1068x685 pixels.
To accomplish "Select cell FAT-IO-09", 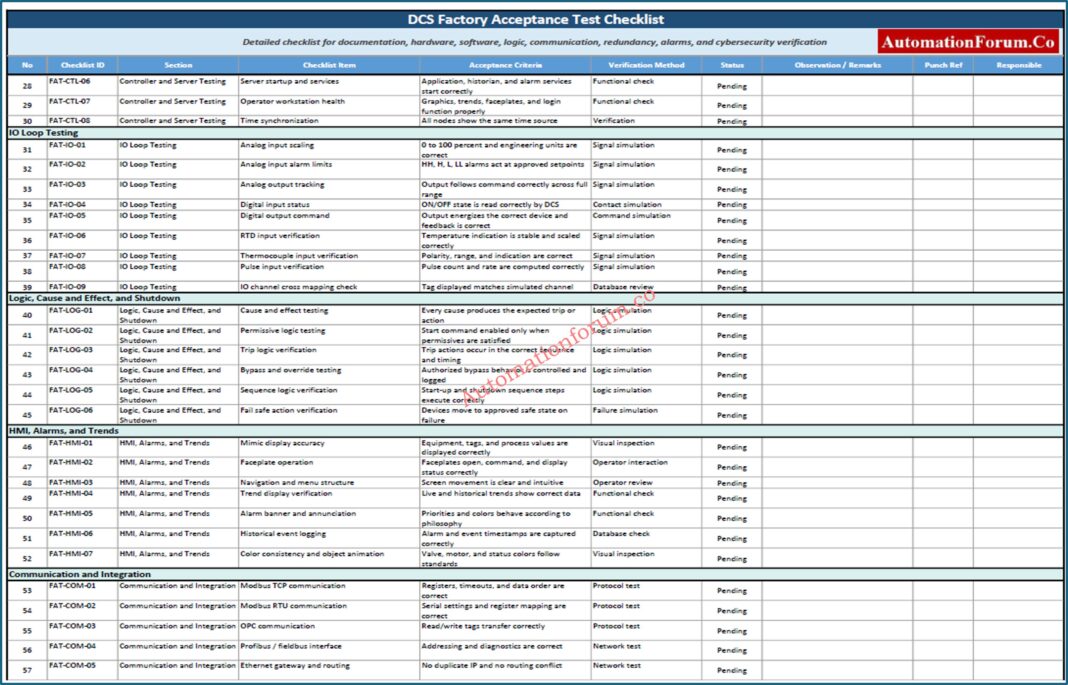I will [x=82, y=287].
